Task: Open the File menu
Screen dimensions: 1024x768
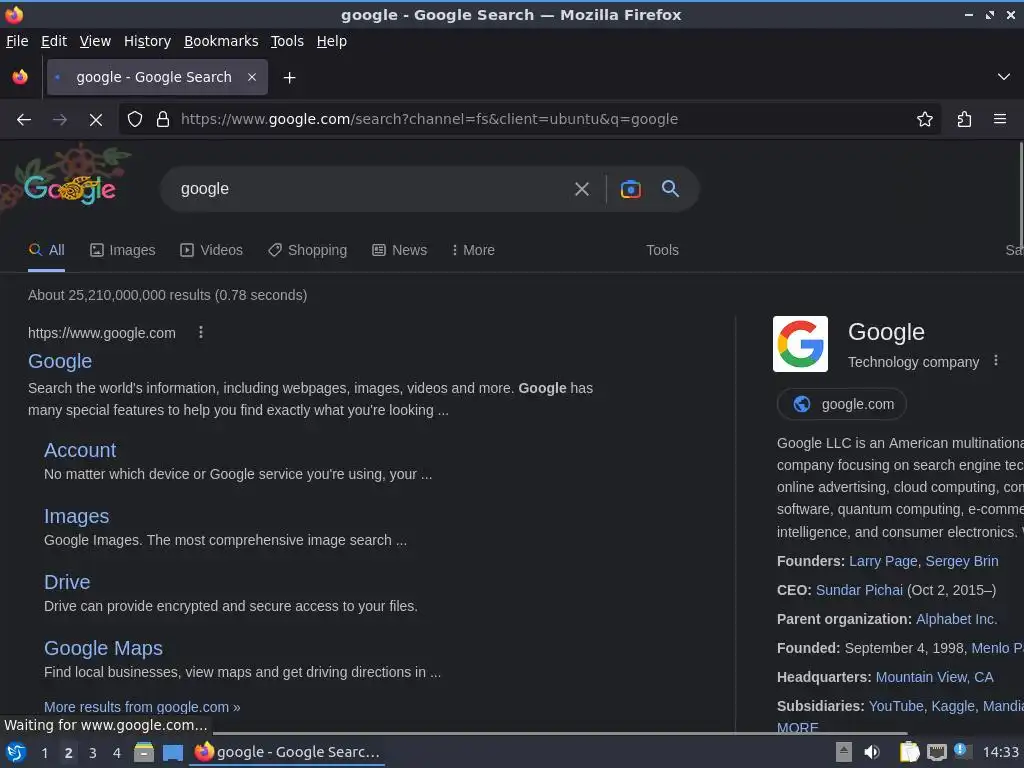Action: pos(17,41)
